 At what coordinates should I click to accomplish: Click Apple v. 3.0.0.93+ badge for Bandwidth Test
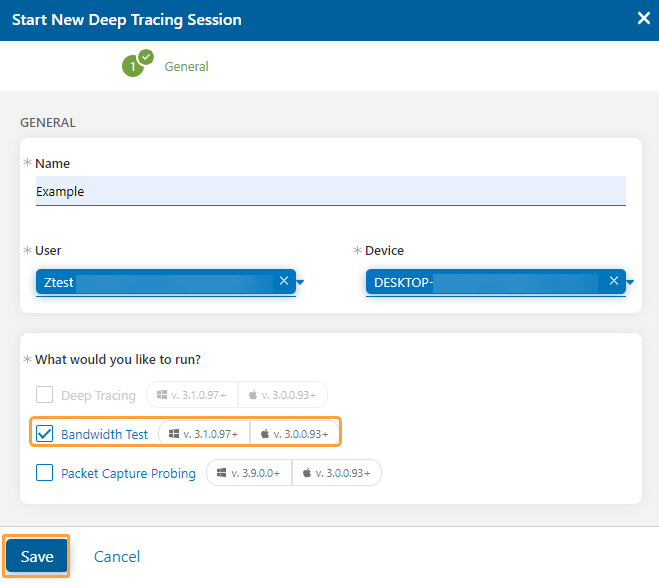tap(294, 434)
